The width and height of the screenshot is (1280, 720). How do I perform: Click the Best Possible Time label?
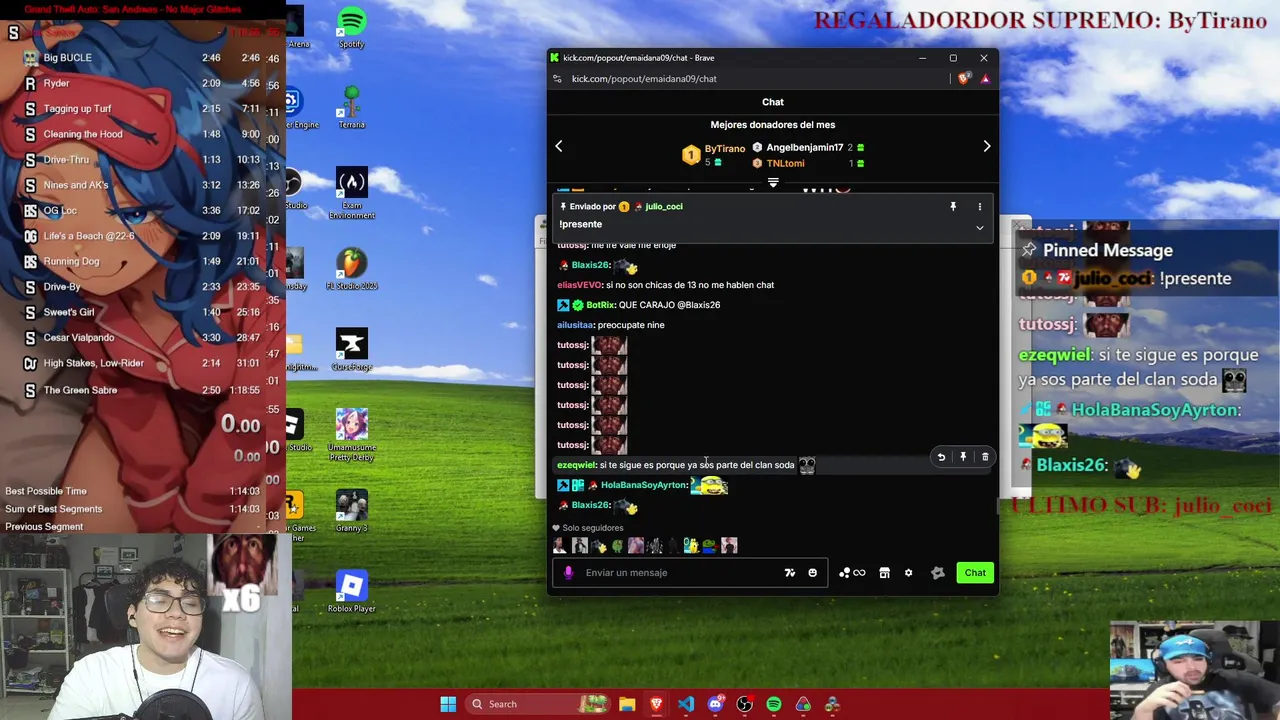coord(46,491)
